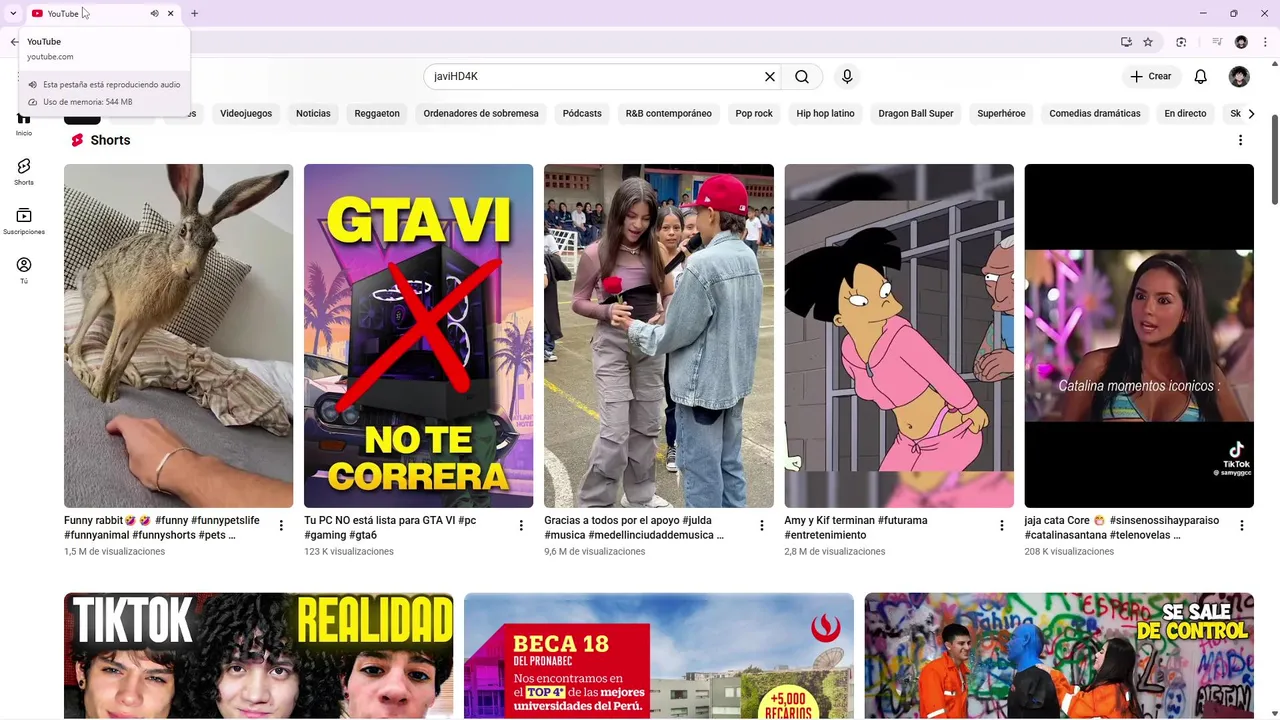Image resolution: width=1280 pixels, height=720 pixels.
Task: Select the R&B contemporáneo chip
Action: (x=669, y=113)
